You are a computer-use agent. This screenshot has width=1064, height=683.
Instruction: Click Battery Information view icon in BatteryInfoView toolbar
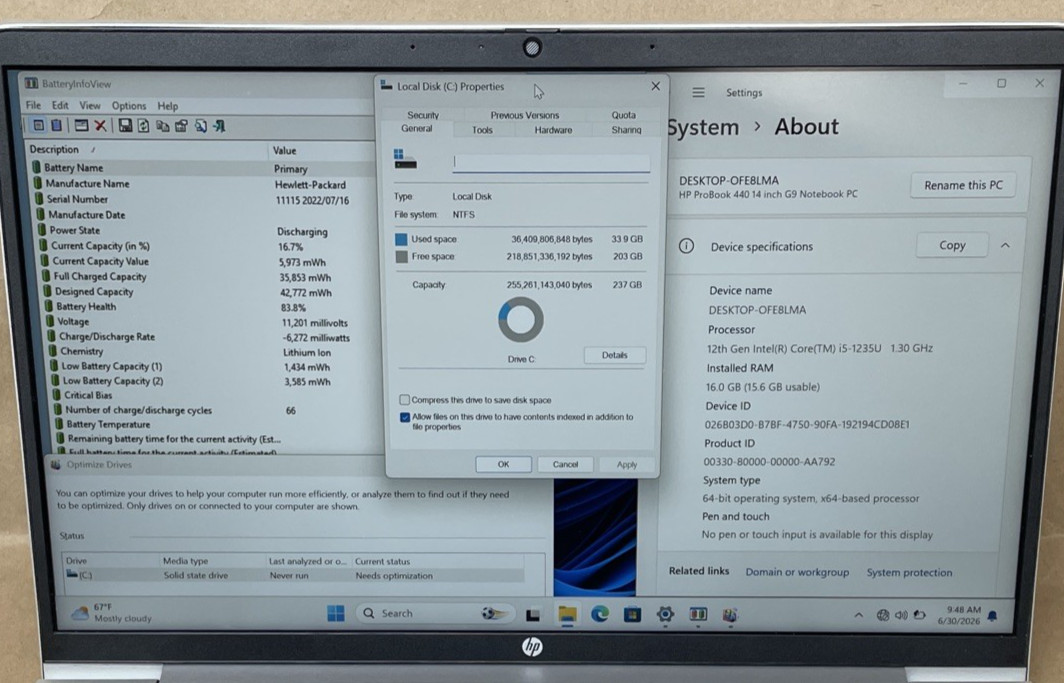point(39,125)
